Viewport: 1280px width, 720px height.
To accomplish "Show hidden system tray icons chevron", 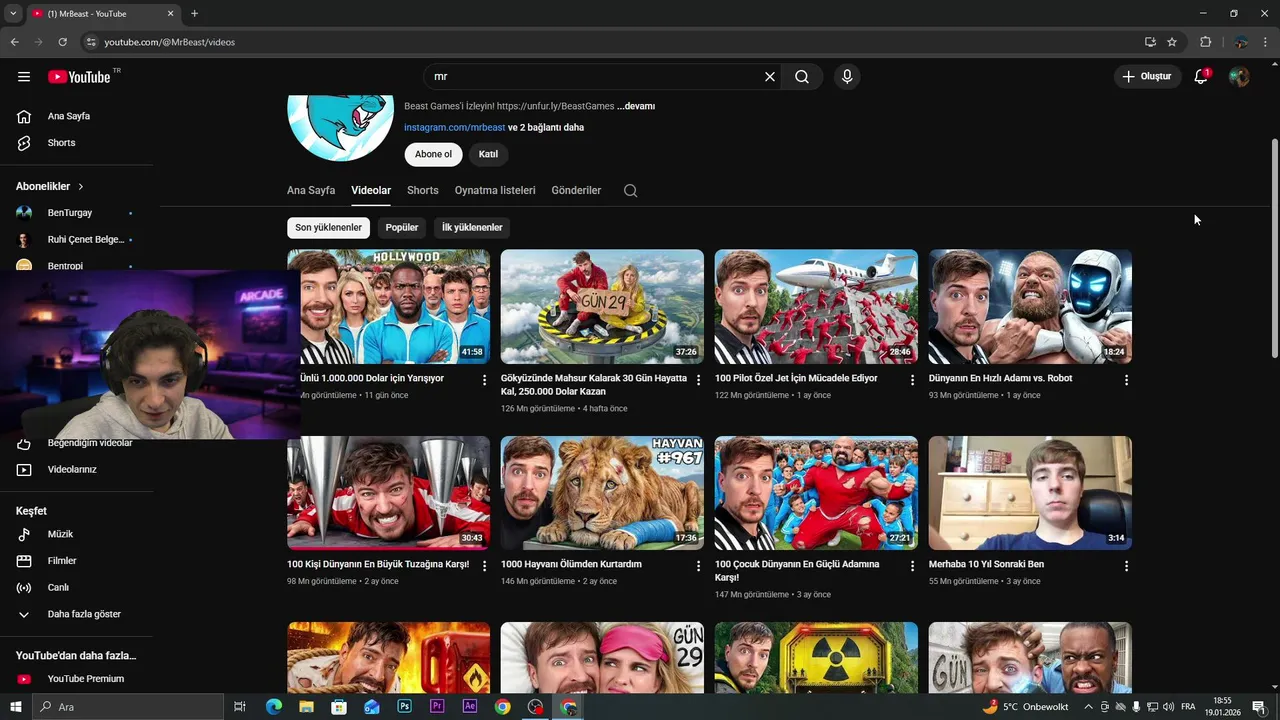I will (1089, 707).
